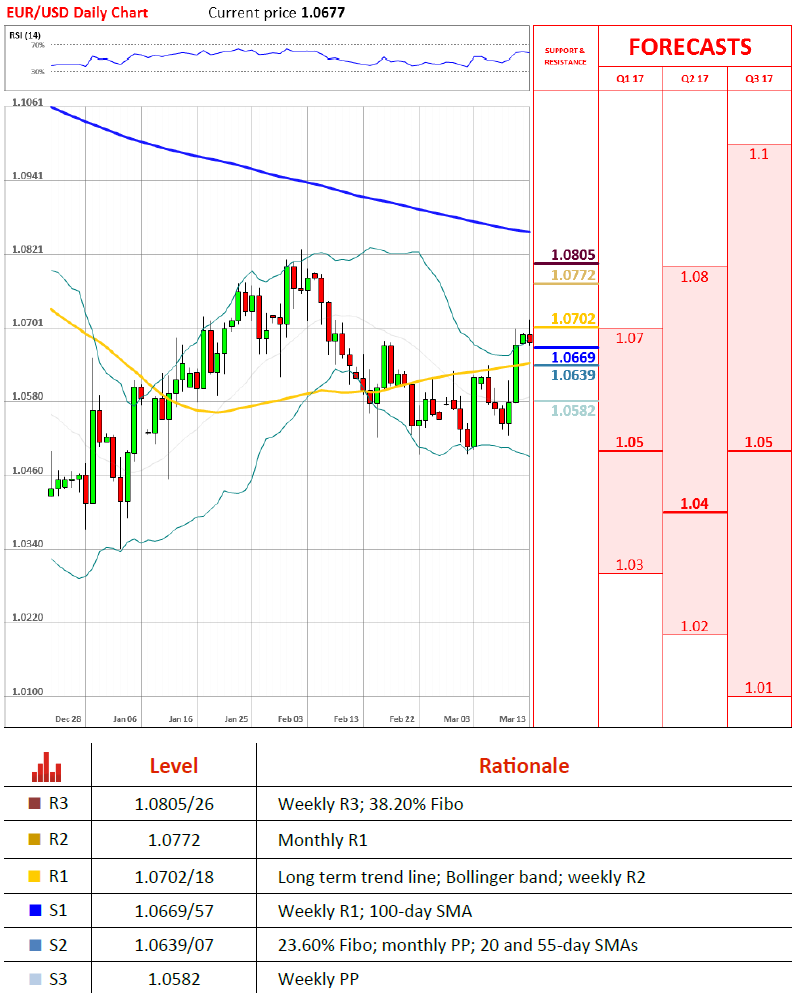Click the S1 blue color swatch
The height and width of the screenshot is (993, 801).
coord(35,910)
